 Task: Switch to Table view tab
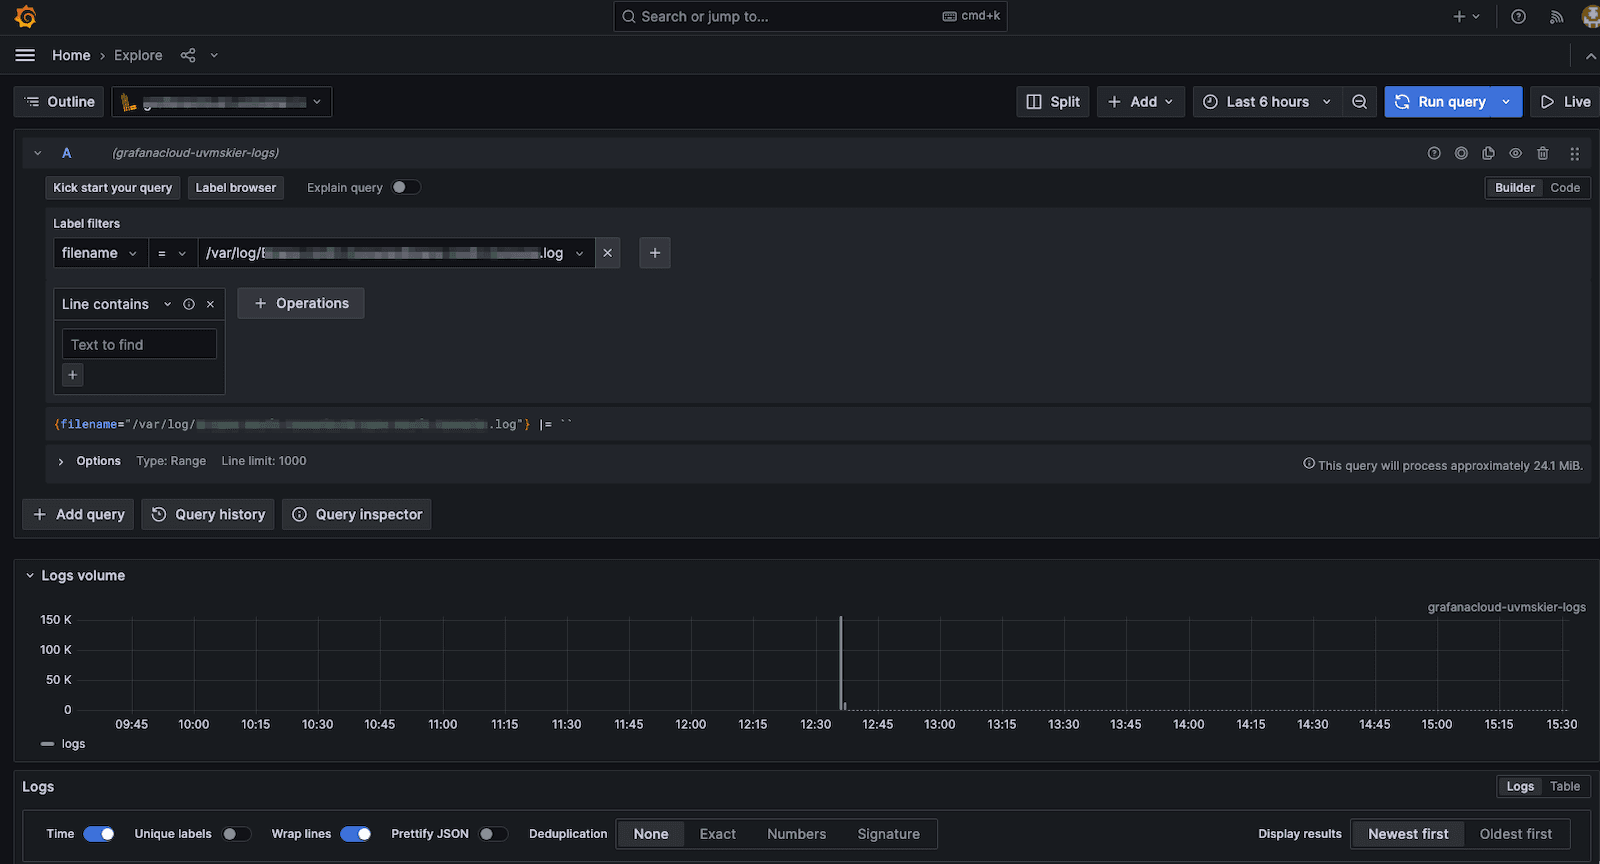point(1565,786)
